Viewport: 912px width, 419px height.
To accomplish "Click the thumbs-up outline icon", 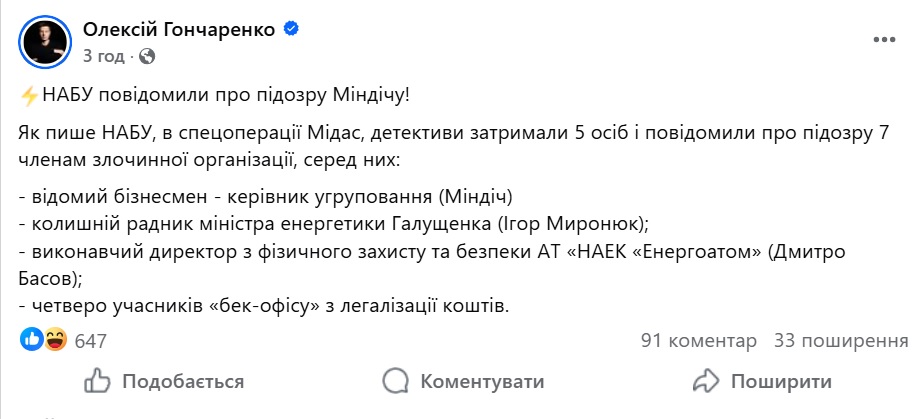I will coord(97,381).
